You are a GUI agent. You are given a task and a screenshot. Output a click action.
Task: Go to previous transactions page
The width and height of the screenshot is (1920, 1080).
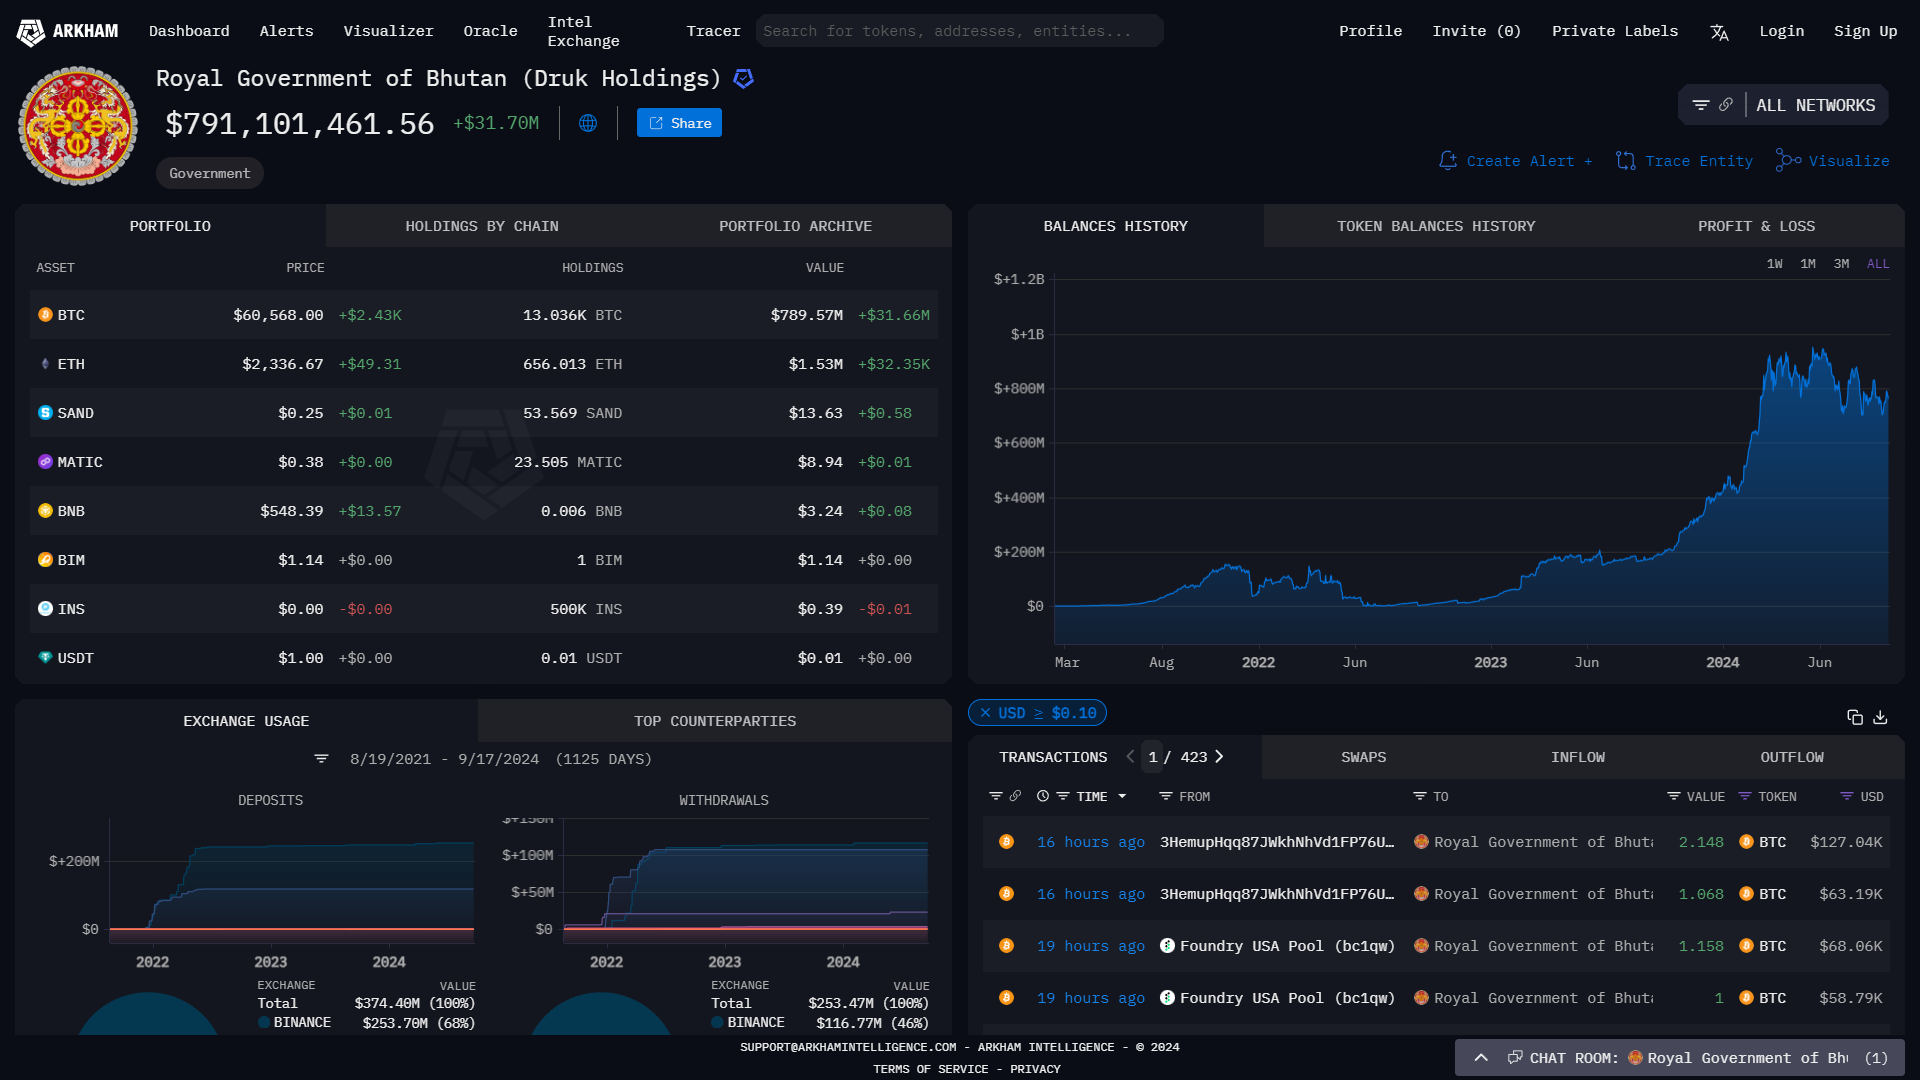1130,757
